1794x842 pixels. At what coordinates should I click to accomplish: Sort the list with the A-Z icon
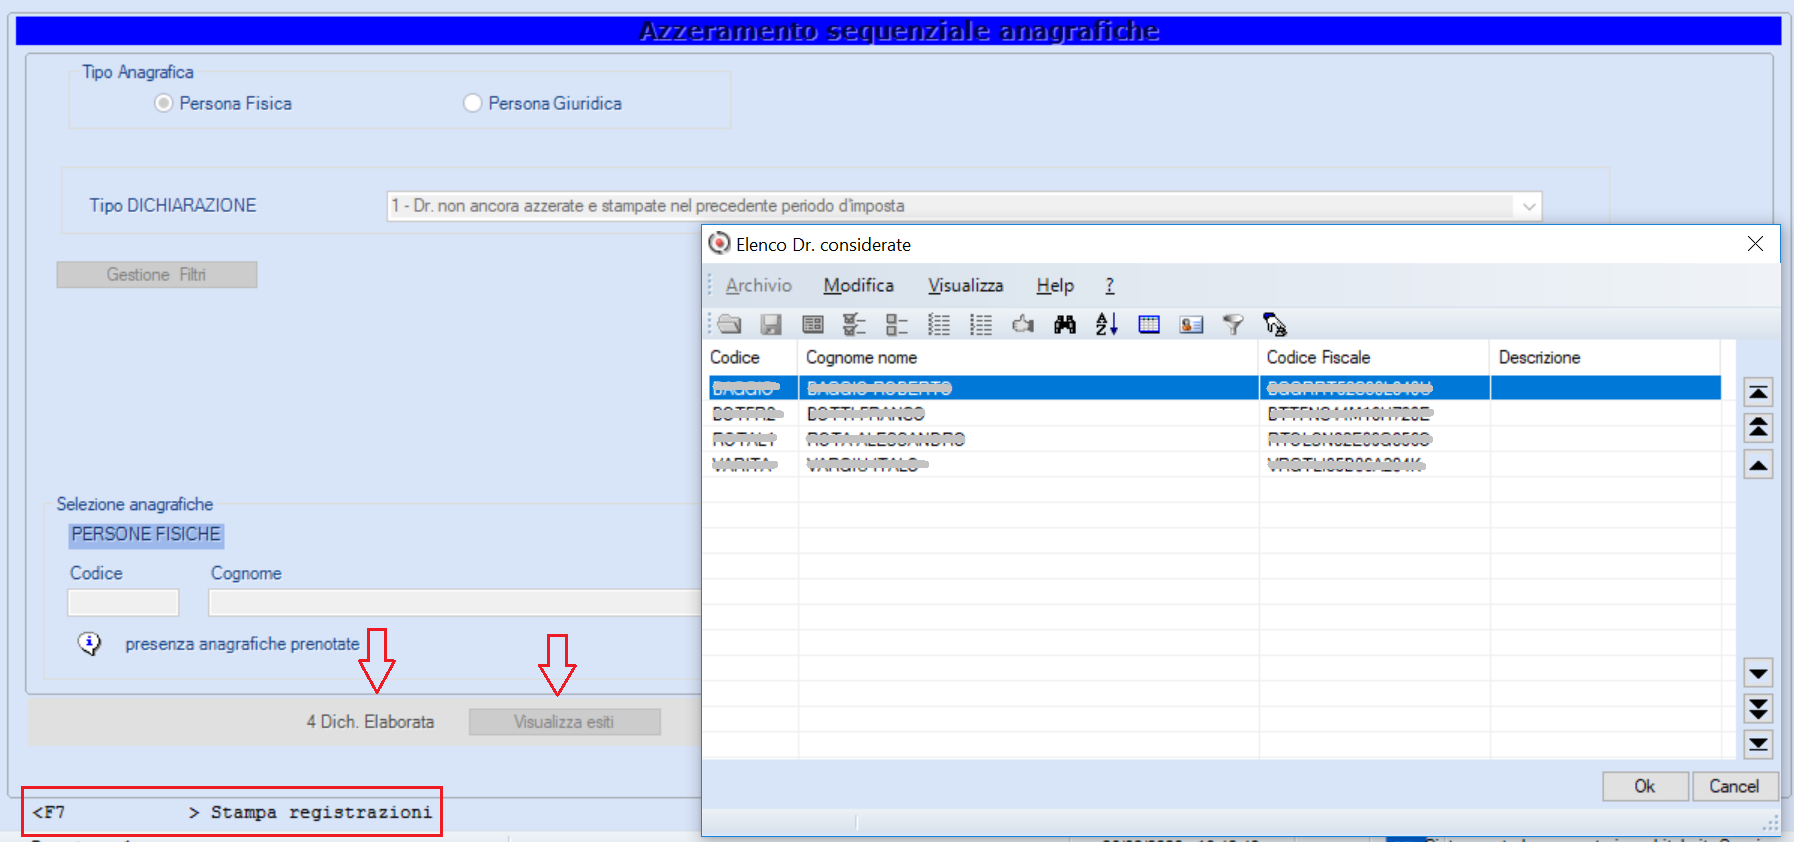[x=1107, y=324]
